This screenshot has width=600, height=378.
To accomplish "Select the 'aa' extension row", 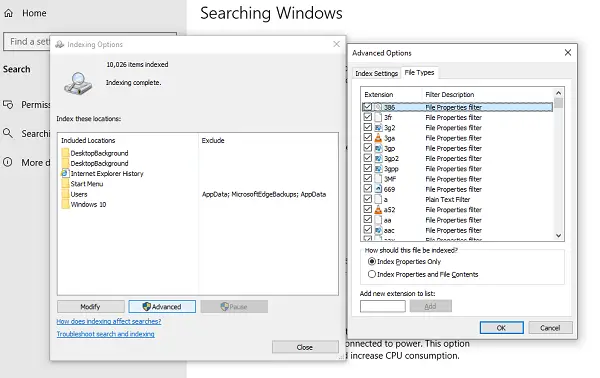I will (457, 220).
